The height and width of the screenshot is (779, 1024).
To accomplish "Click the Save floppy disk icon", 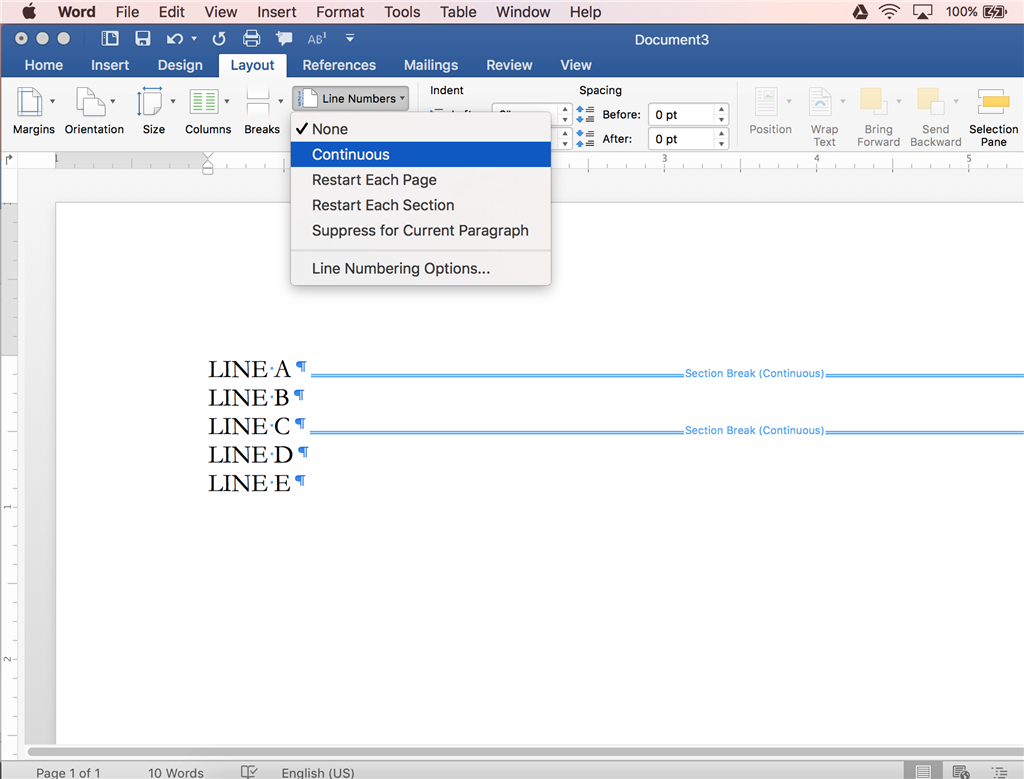I will (x=142, y=39).
